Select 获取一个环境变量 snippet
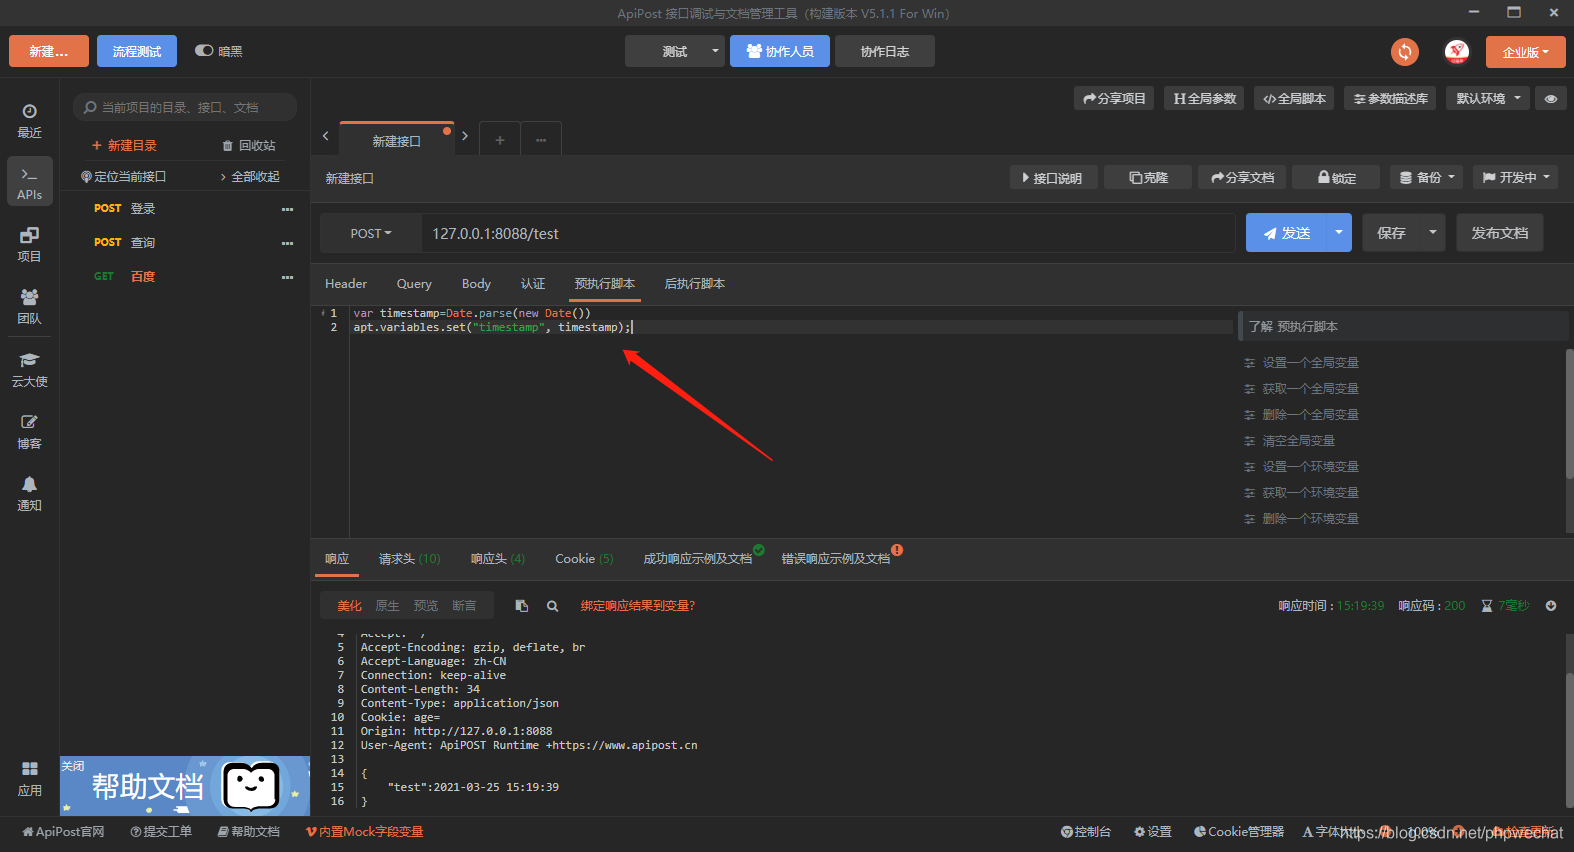The image size is (1574, 852). [x=1310, y=493]
